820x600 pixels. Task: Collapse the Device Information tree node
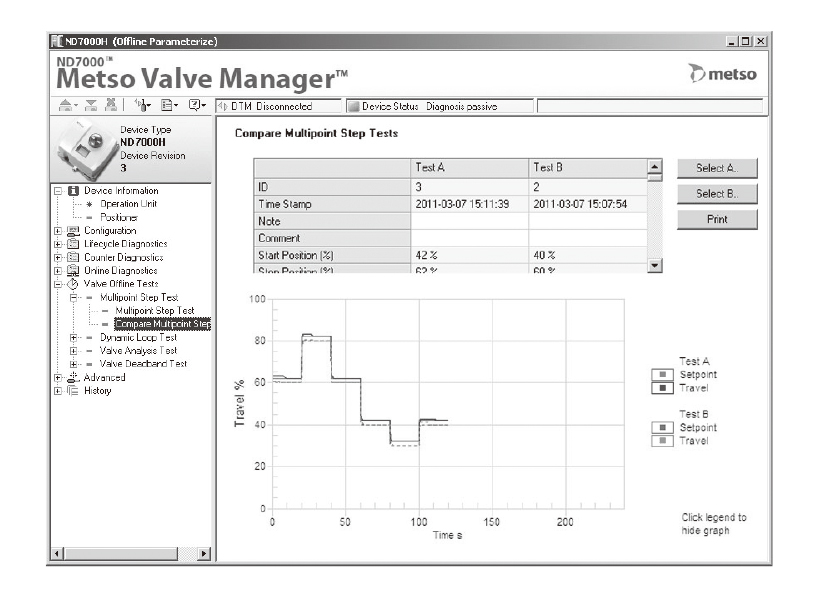[x=58, y=191]
